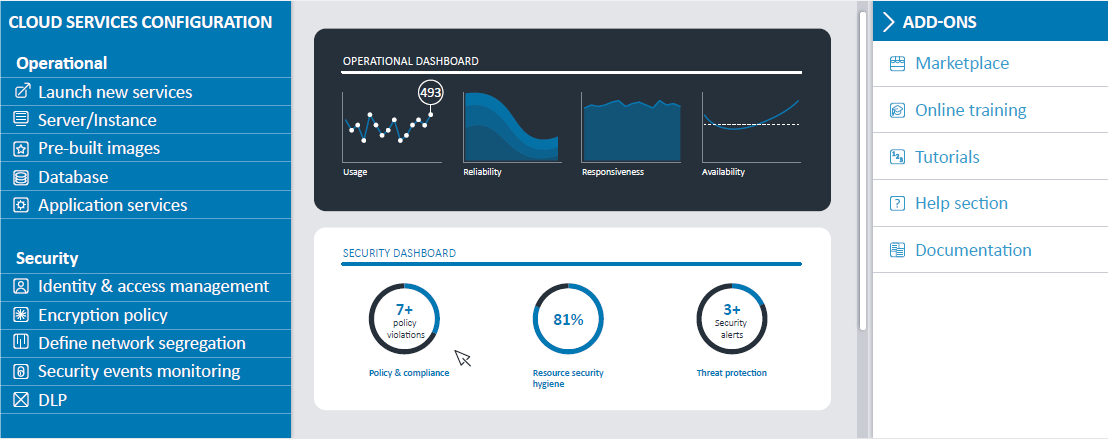Click the Launch new services icon
This screenshot has height=443, width=1108.
[21, 92]
